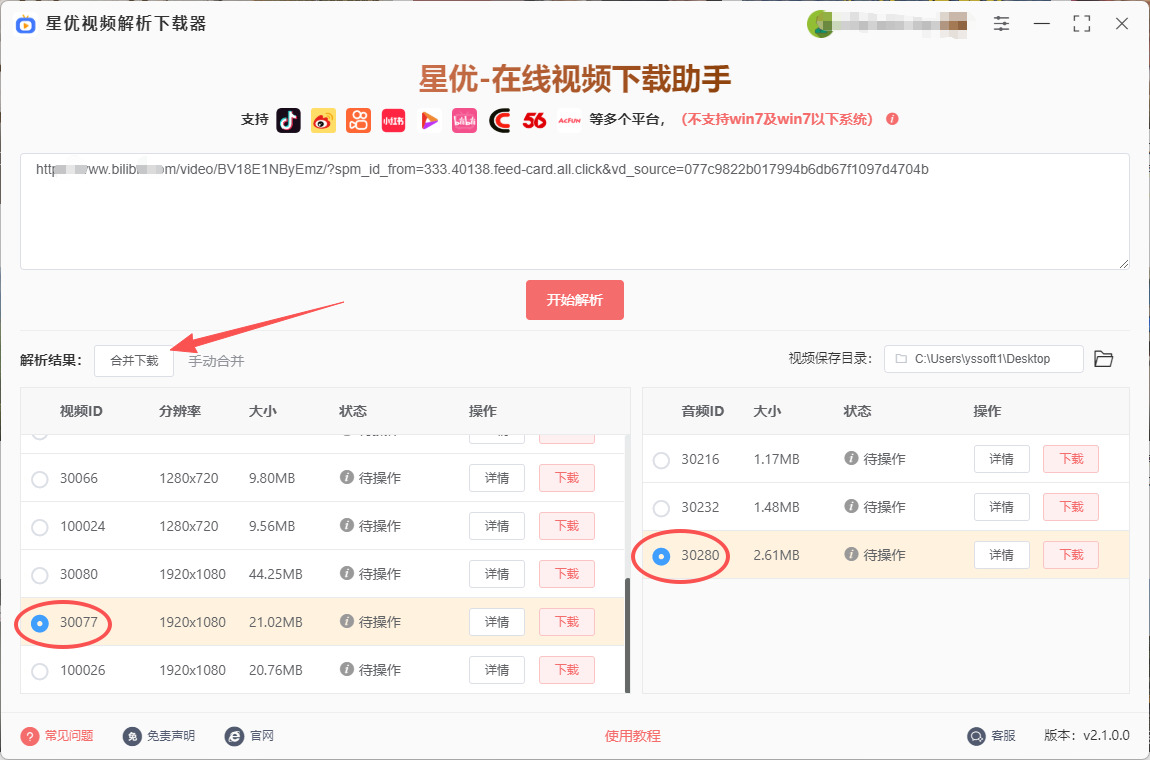Click the 分辨率 column header
The image size is (1150, 760).
180,412
